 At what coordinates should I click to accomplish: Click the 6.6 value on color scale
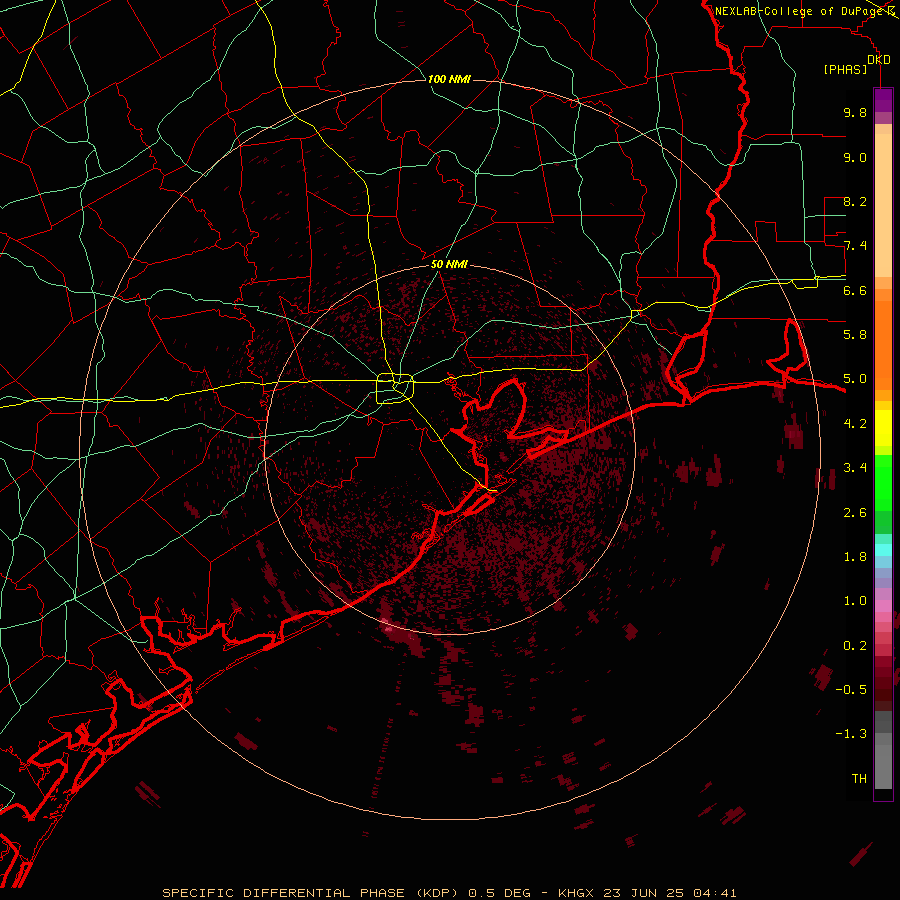[x=855, y=290]
